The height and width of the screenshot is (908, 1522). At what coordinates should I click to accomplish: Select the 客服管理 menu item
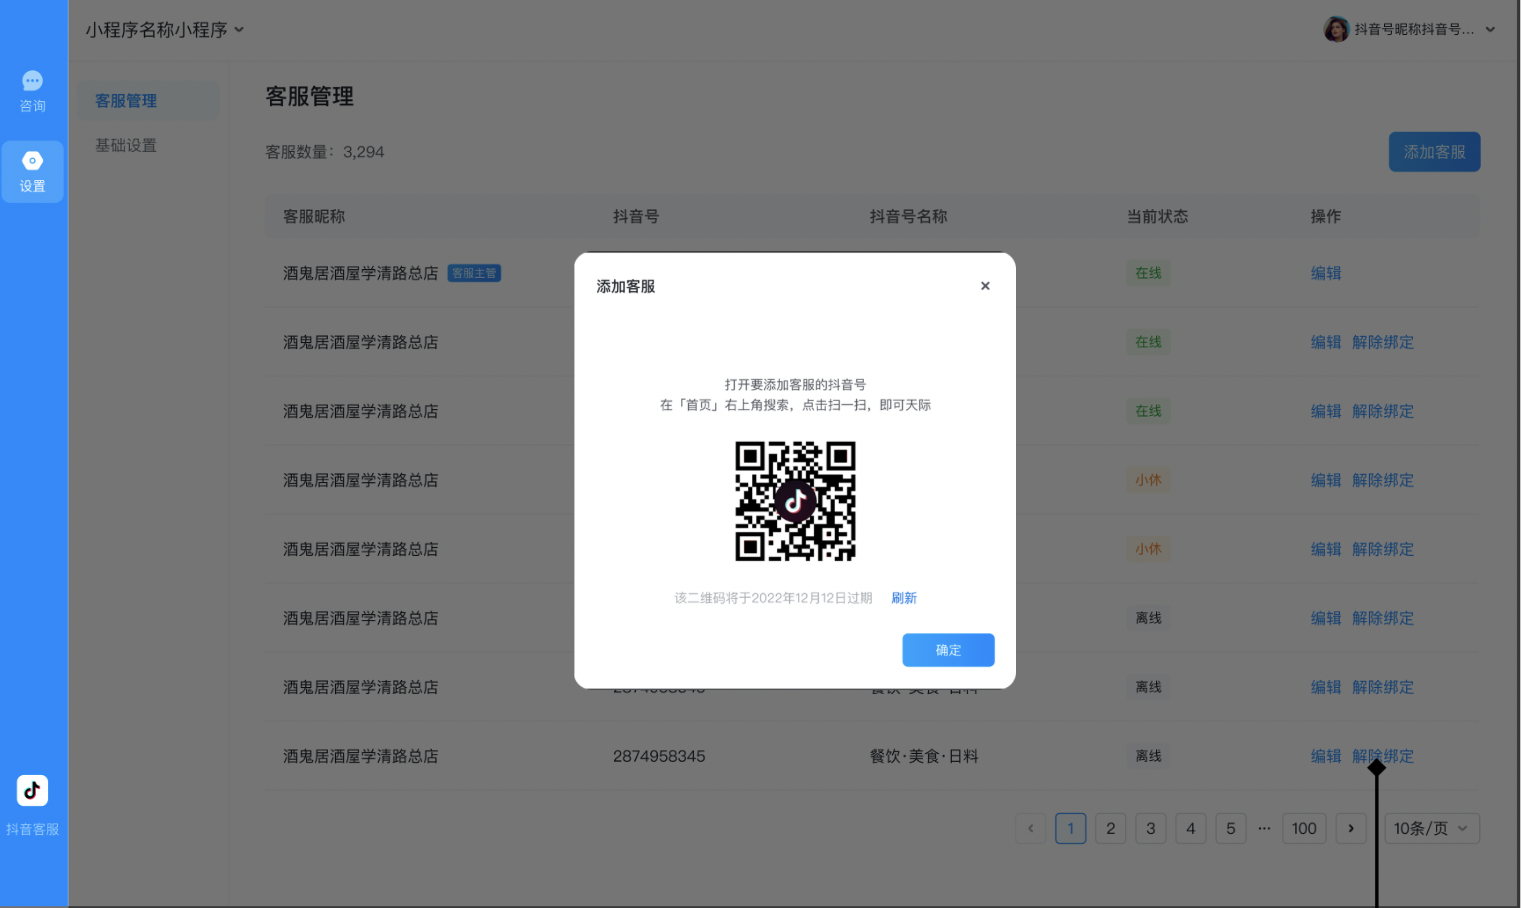pyautogui.click(x=148, y=101)
